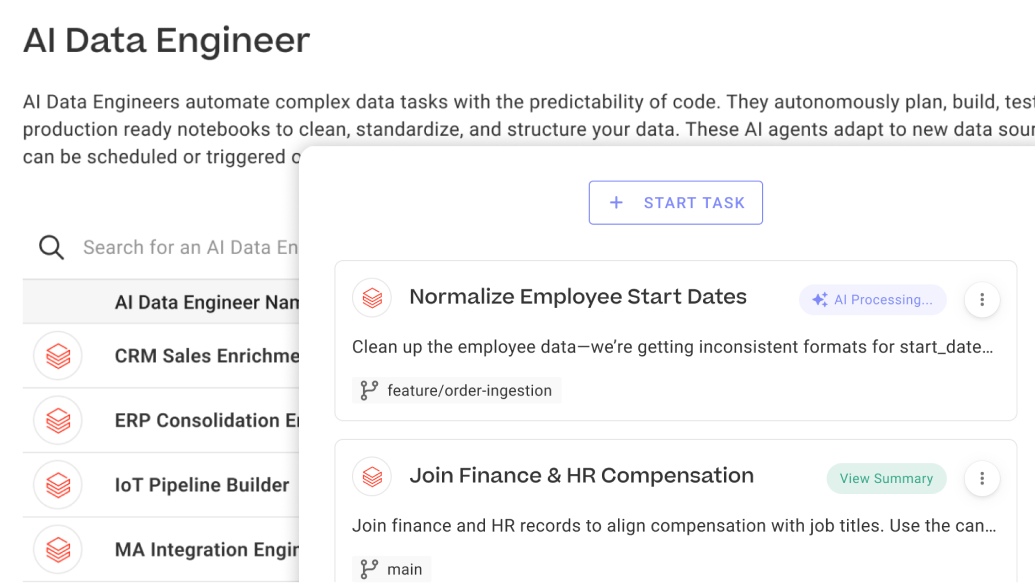Open the Normalize Employee Start Dates task

click(578, 296)
